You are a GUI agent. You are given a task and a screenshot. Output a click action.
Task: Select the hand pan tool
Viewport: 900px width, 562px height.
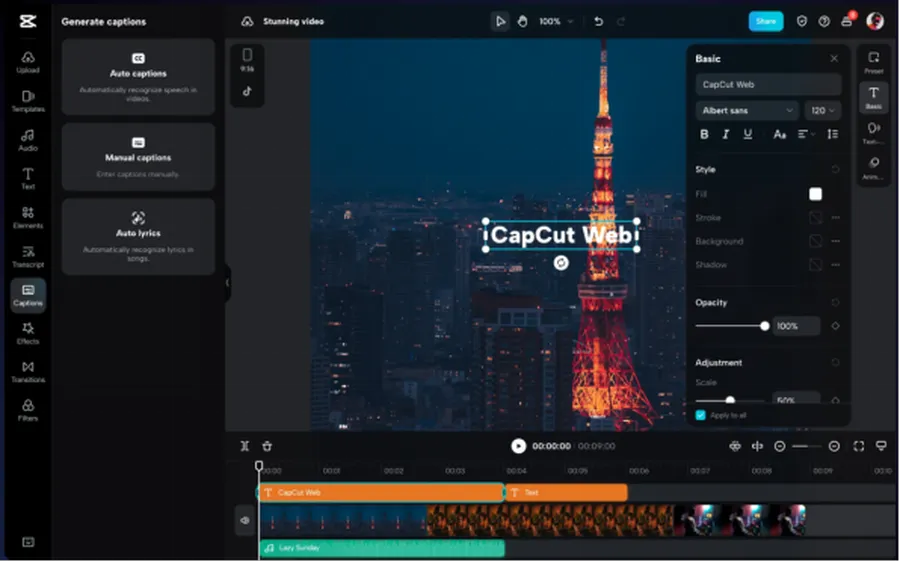pos(522,21)
